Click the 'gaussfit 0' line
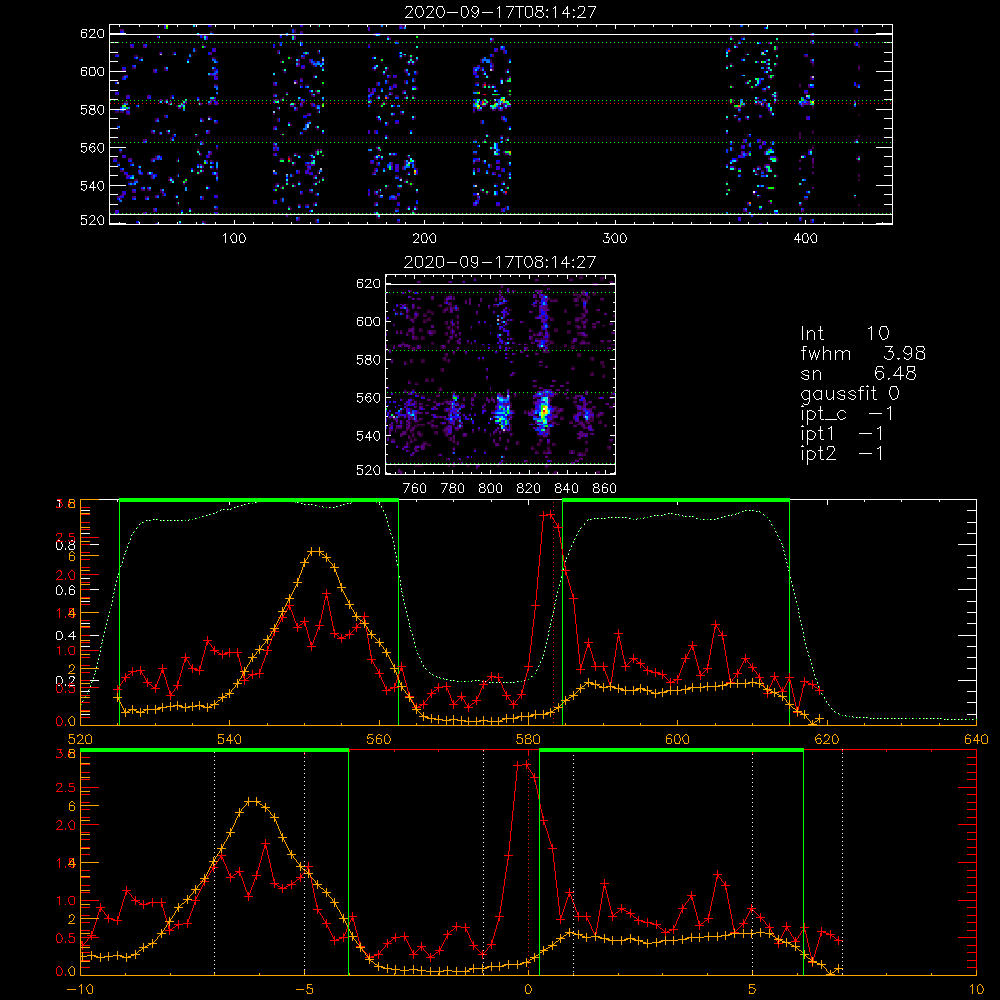Viewport: 1000px width, 1000px height. click(849, 393)
